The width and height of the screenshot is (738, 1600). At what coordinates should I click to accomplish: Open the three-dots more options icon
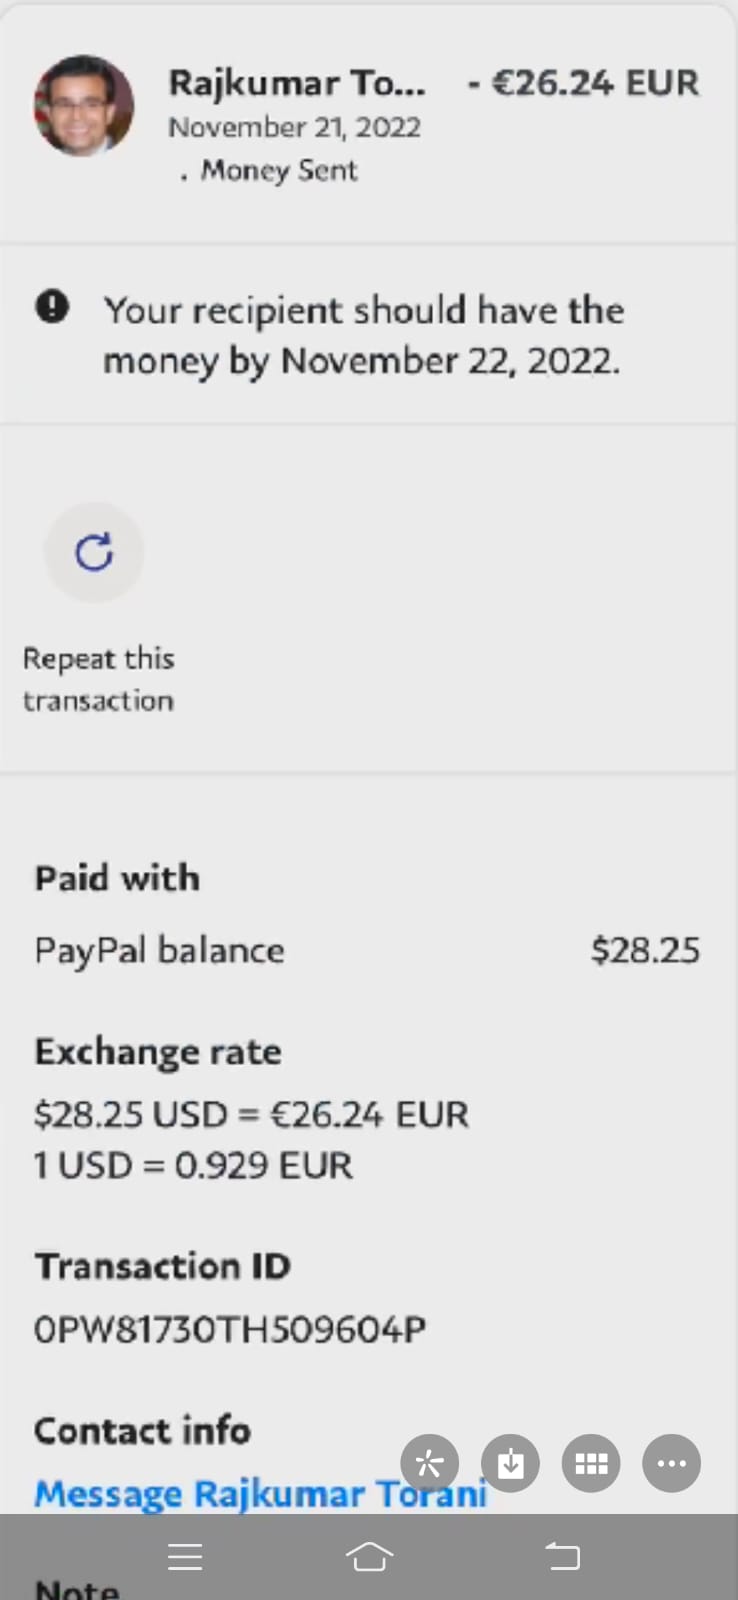[671, 1464]
